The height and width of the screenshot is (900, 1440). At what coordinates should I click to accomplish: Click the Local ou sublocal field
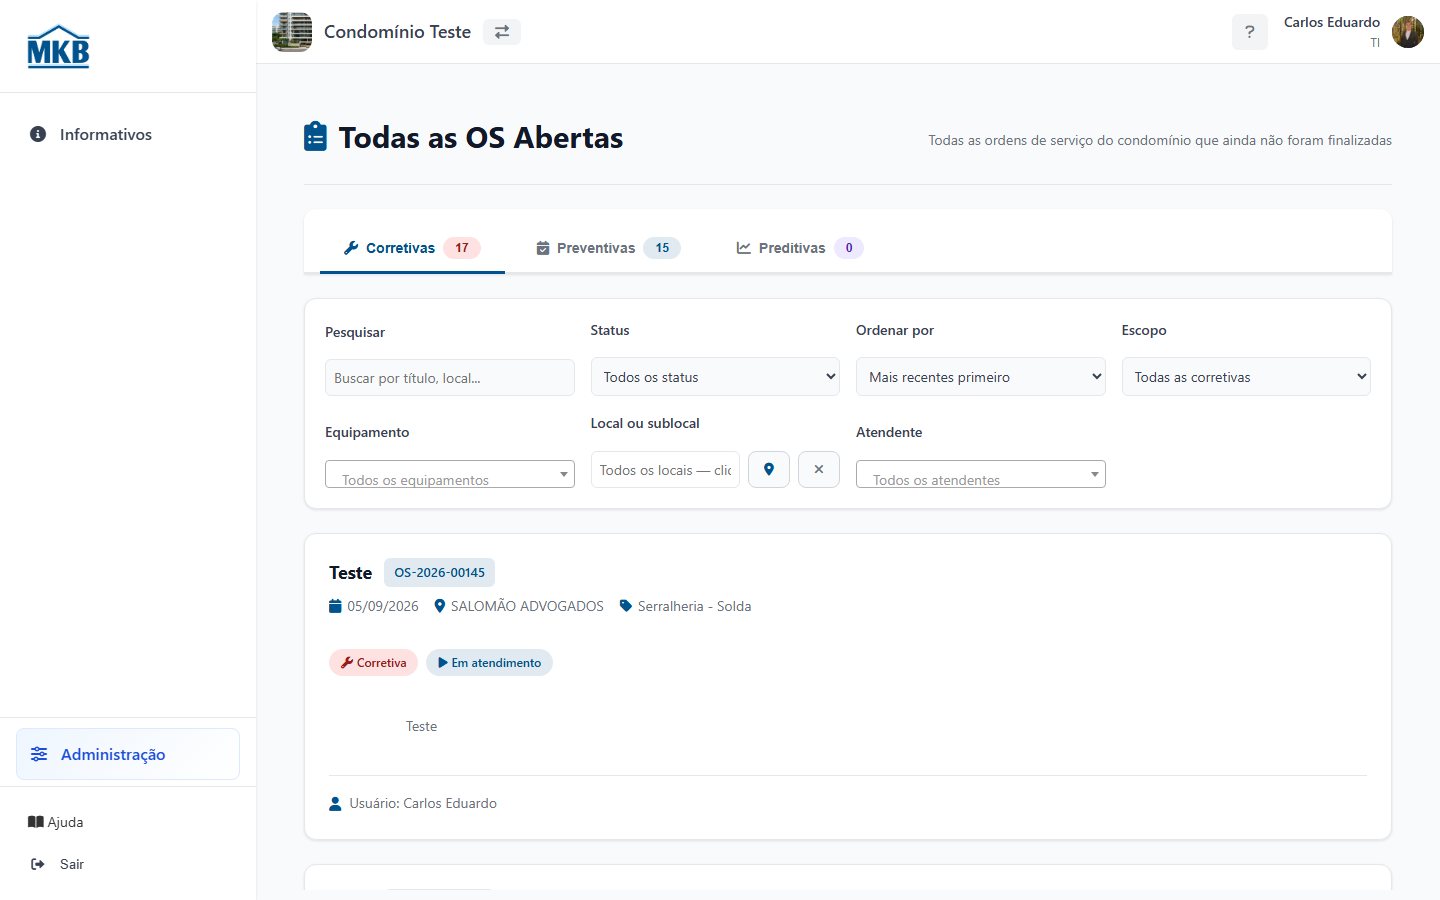click(665, 470)
